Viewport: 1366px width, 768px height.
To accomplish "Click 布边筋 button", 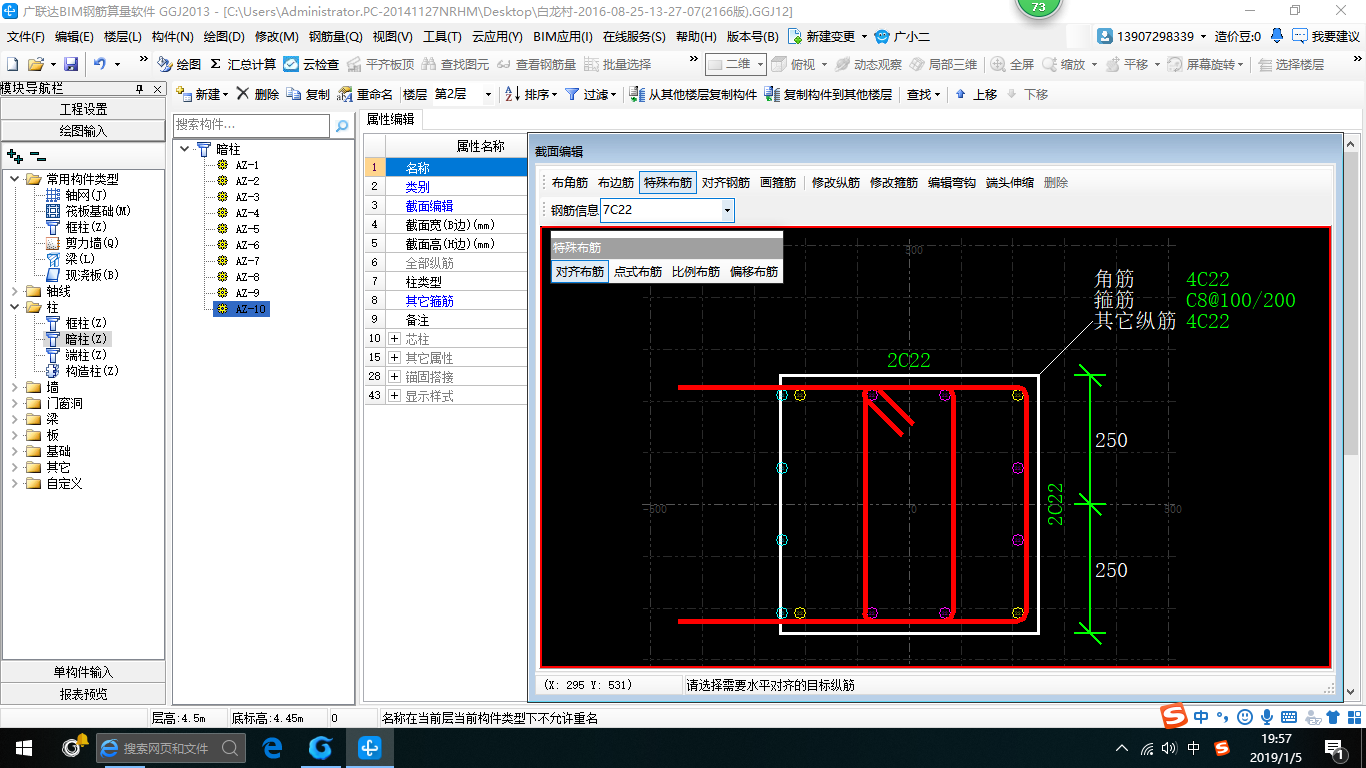I will [x=616, y=183].
